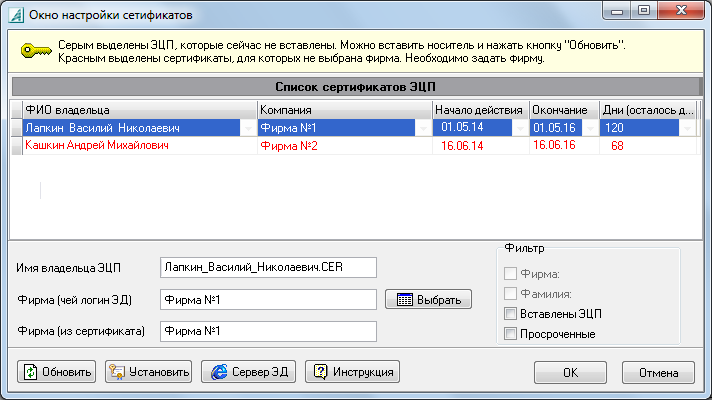
Task: Open Сервер ЭД via the browser icon button
Action: coord(248,372)
